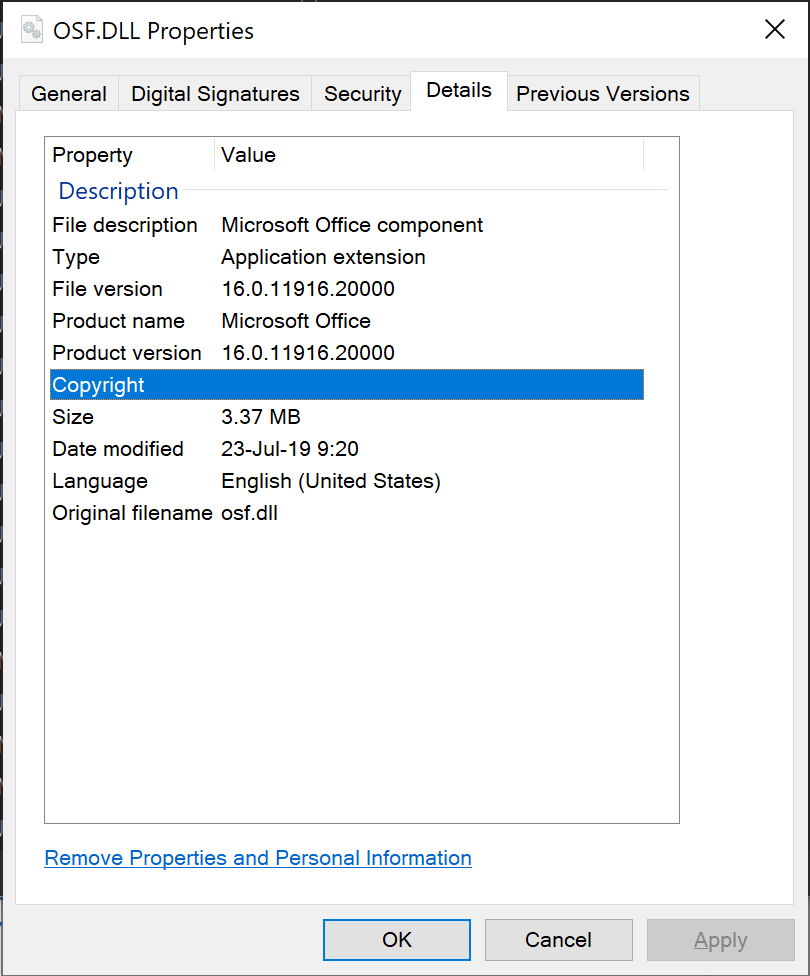Close the OSF.DLL Properties dialog
Image resolution: width=810 pixels, height=976 pixels.
point(775,29)
